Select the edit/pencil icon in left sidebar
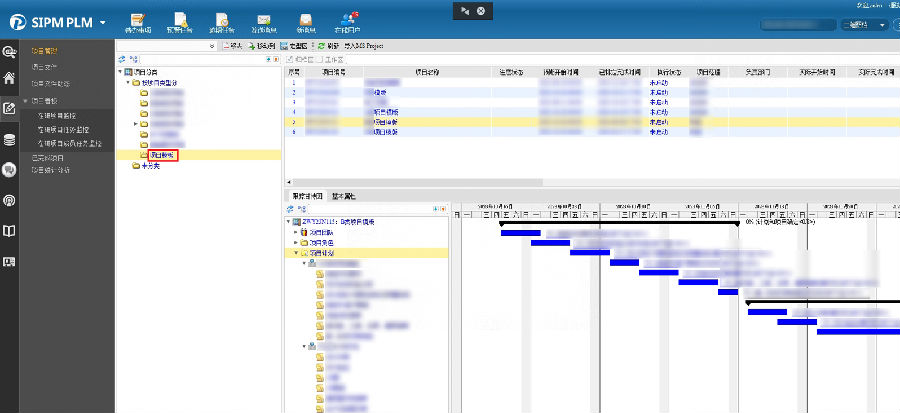This screenshot has height=413, width=900. [x=10, y=108]
